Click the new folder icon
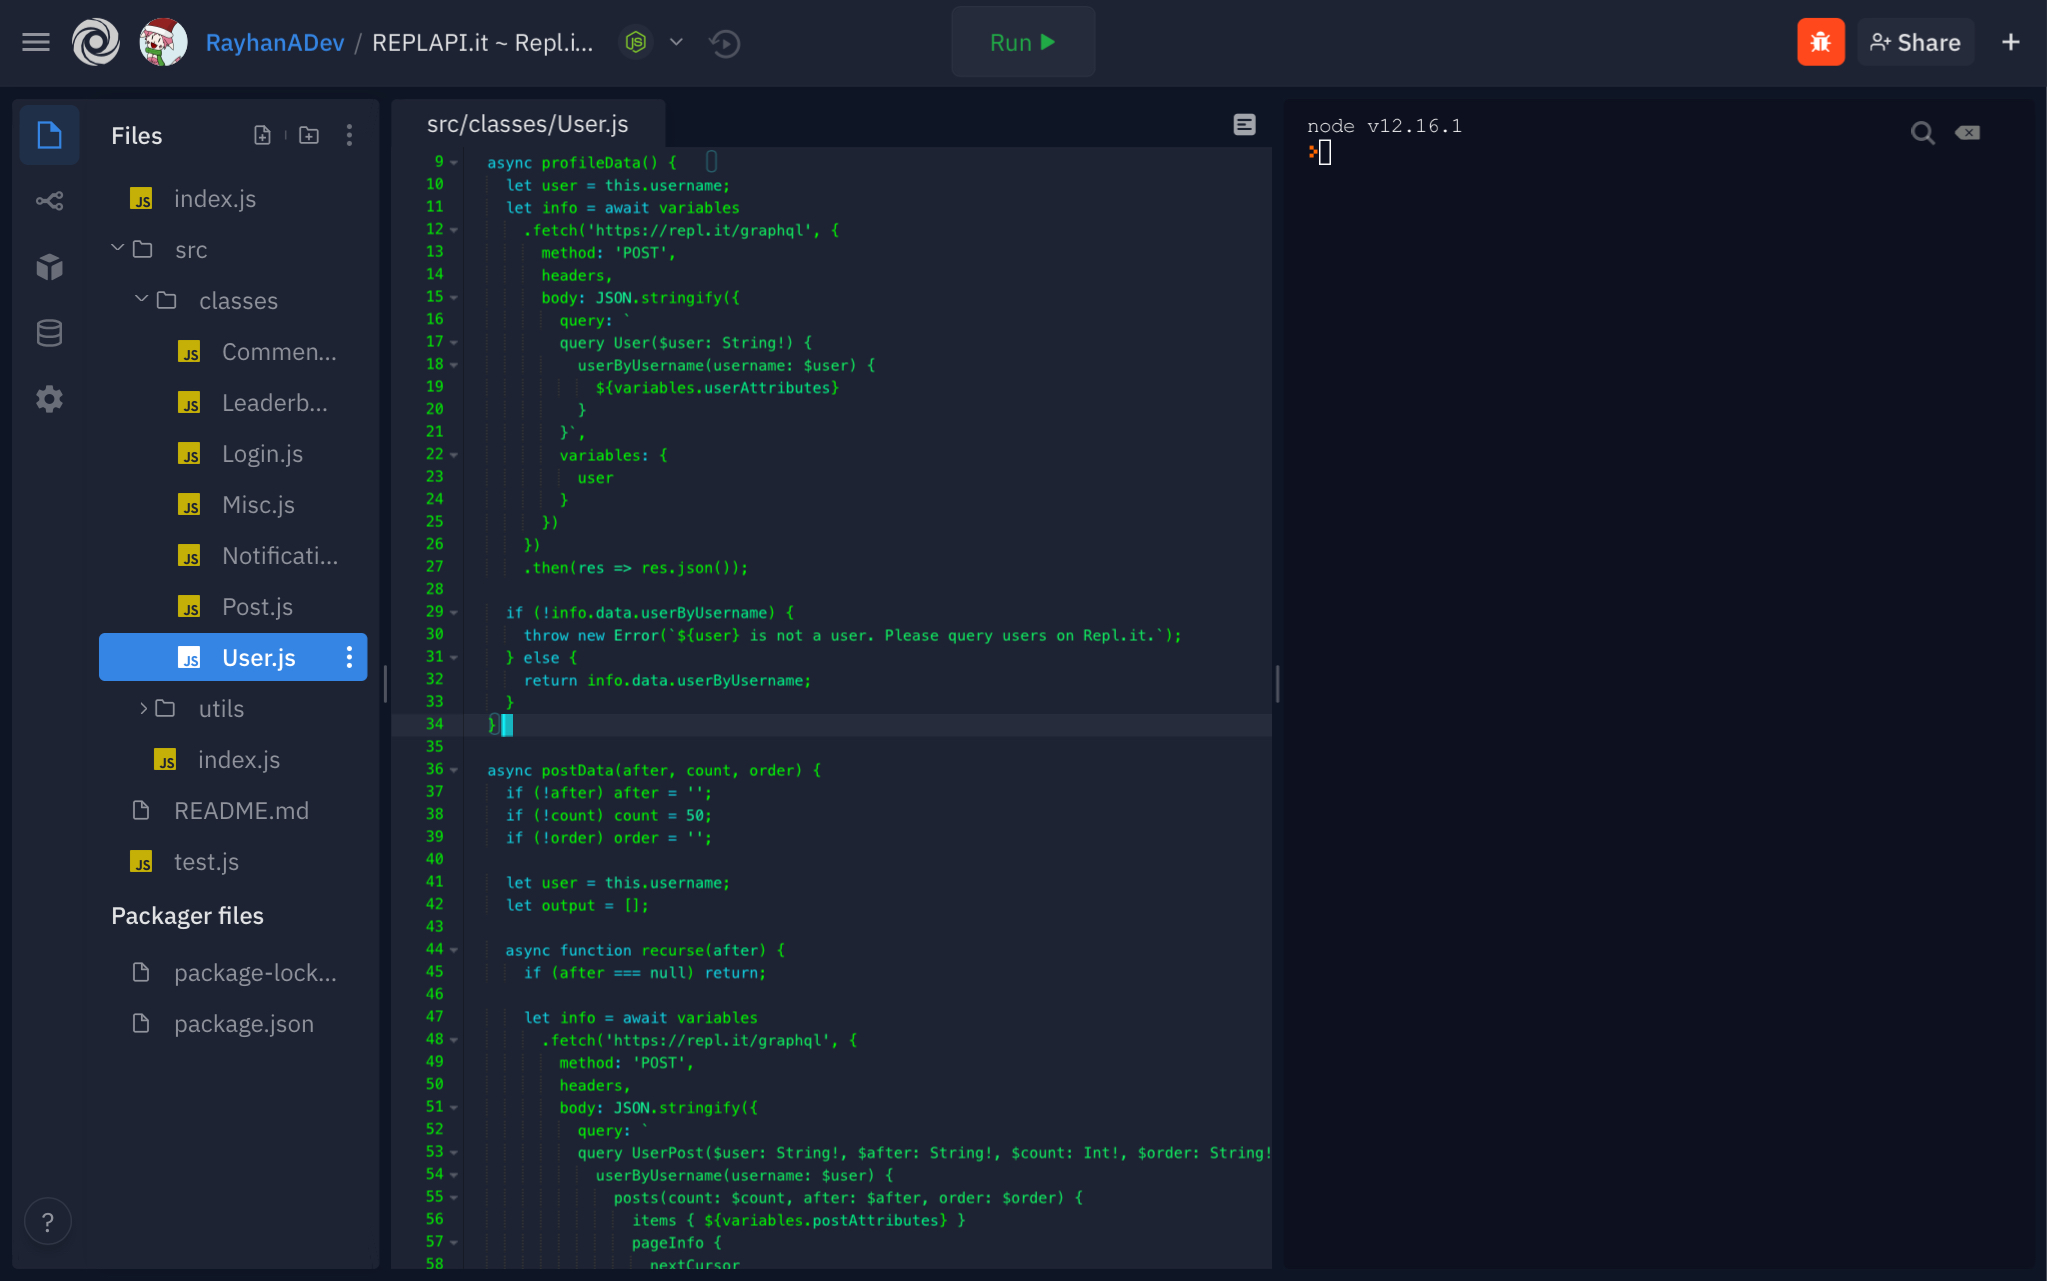The image size is (2048, 1281). (x=309, y=135)
